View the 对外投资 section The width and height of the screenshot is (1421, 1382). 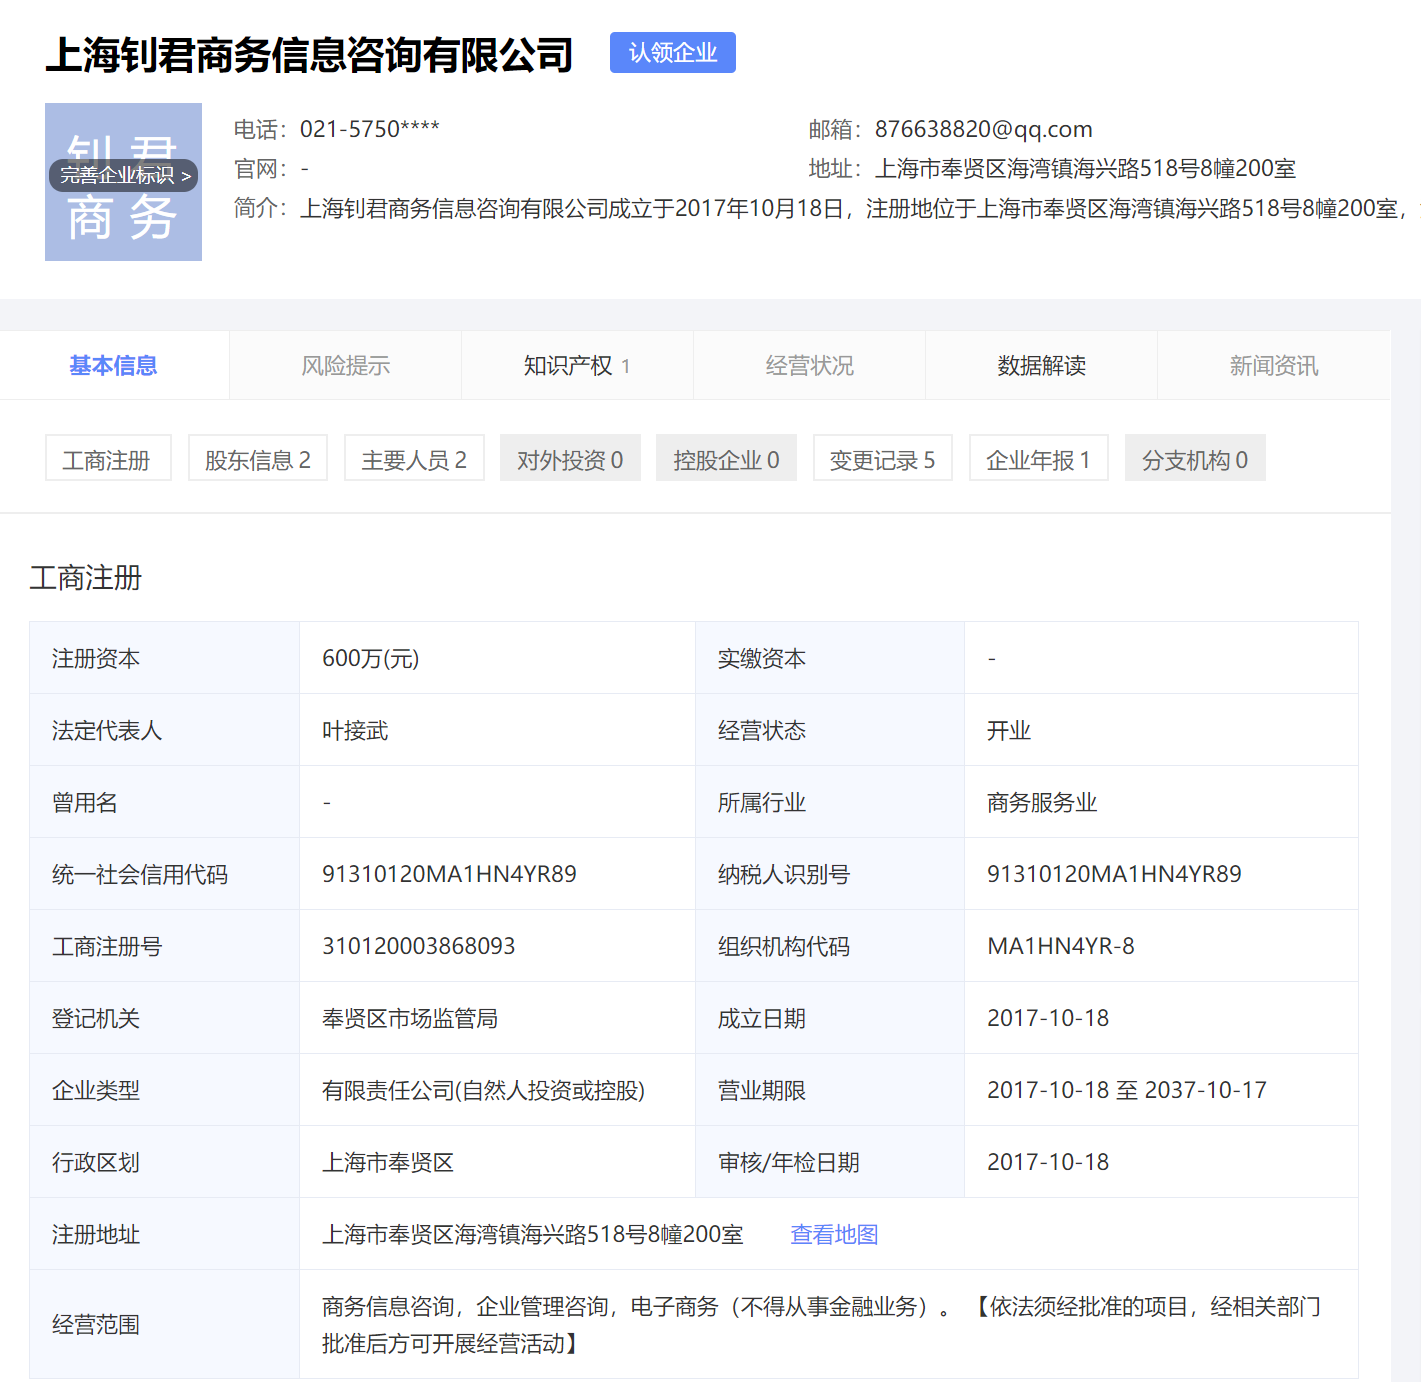[570, 458]
